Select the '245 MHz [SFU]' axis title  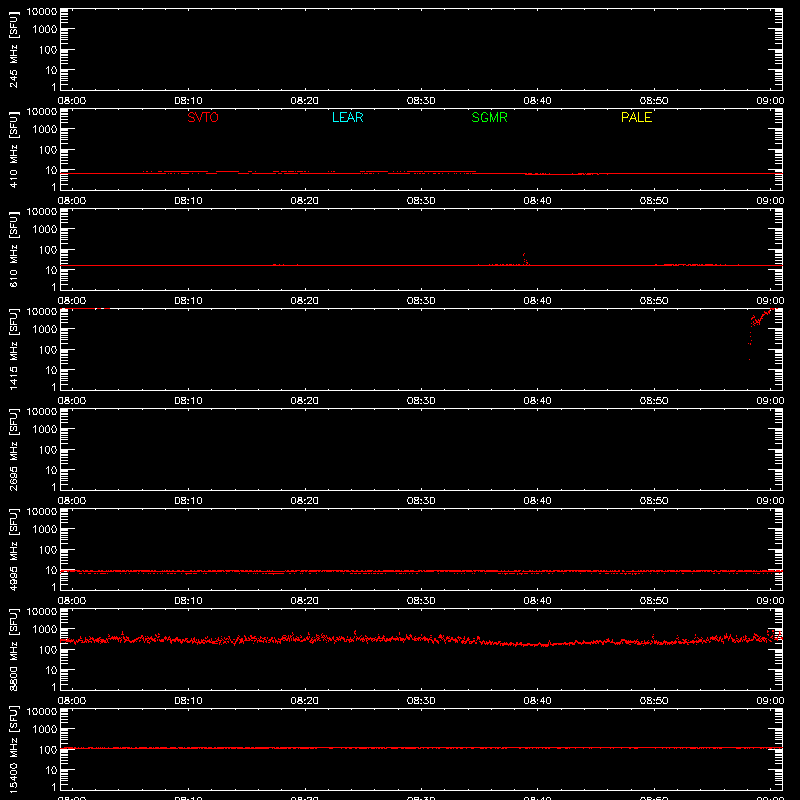point(14,49)
